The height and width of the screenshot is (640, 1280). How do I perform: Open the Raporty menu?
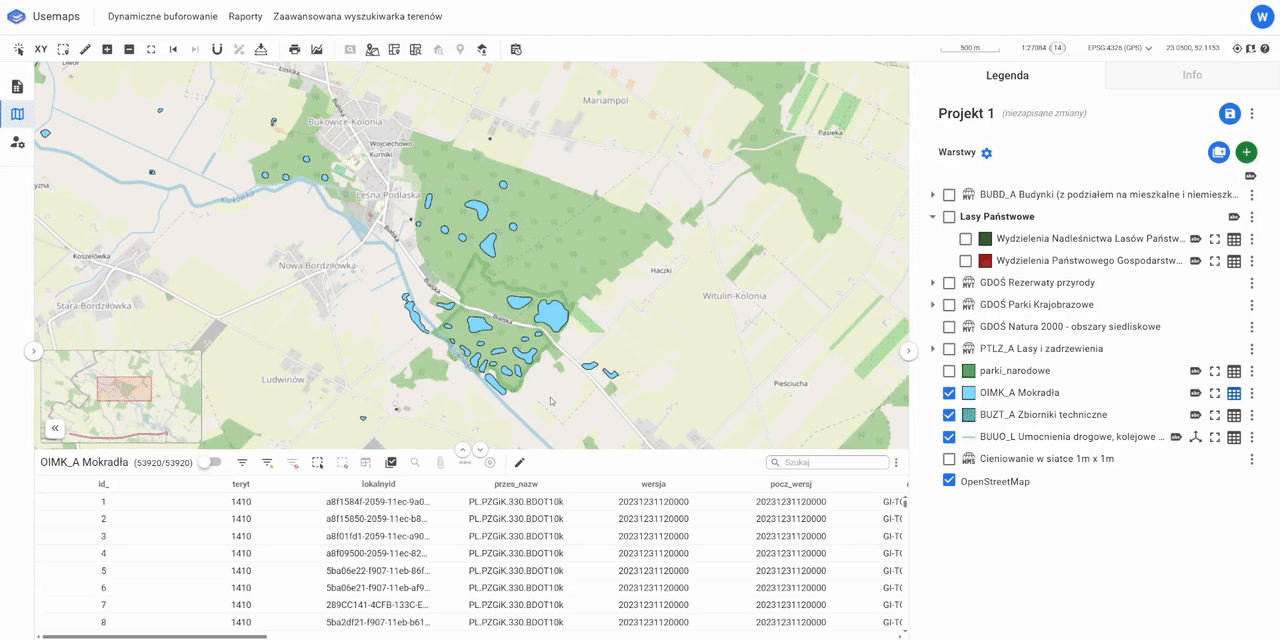[245, 17]
